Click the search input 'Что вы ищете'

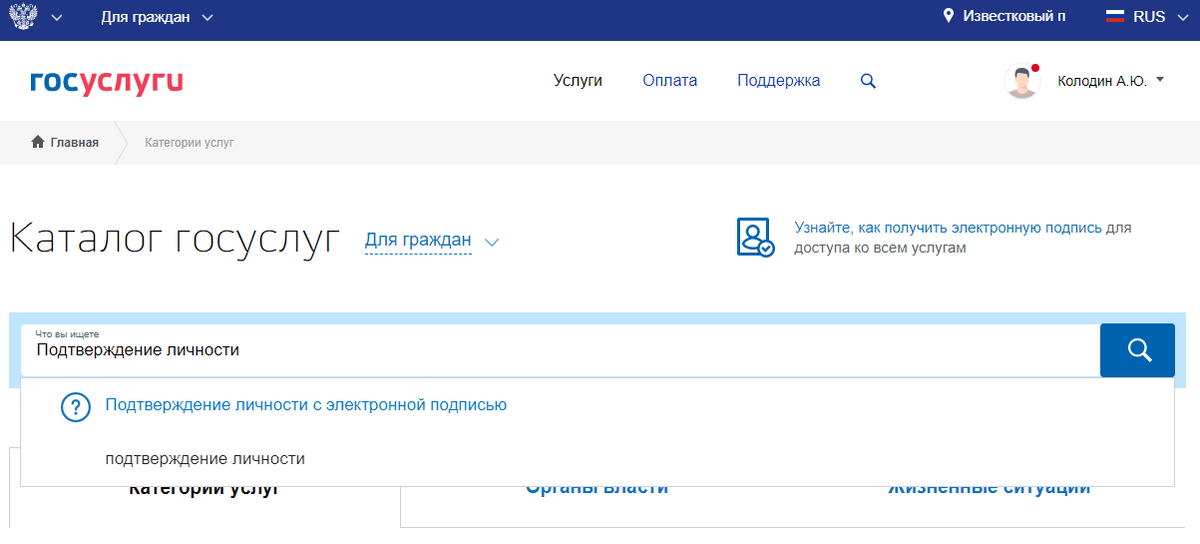tap(560, 350)
